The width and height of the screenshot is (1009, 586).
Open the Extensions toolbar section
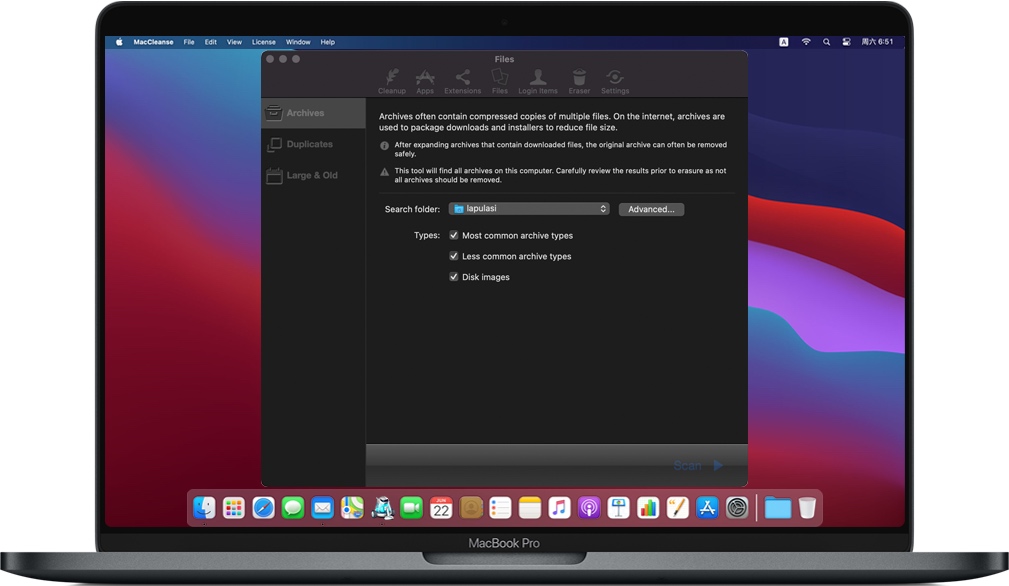(462, 81)
